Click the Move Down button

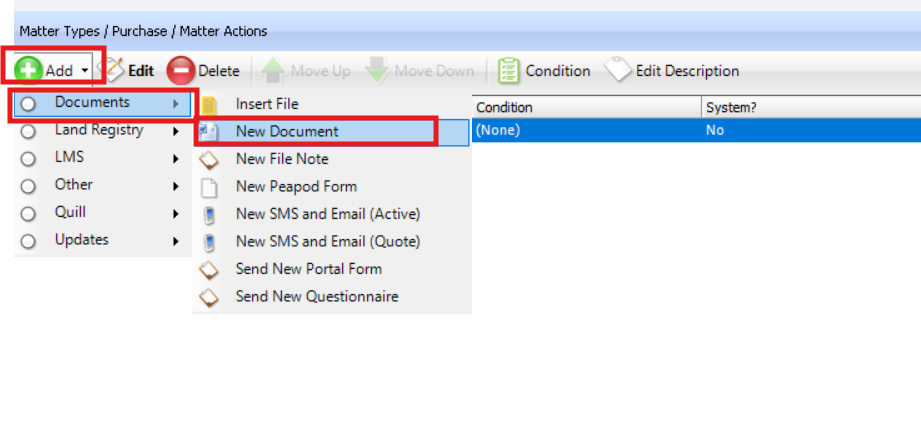click(420, 71)
